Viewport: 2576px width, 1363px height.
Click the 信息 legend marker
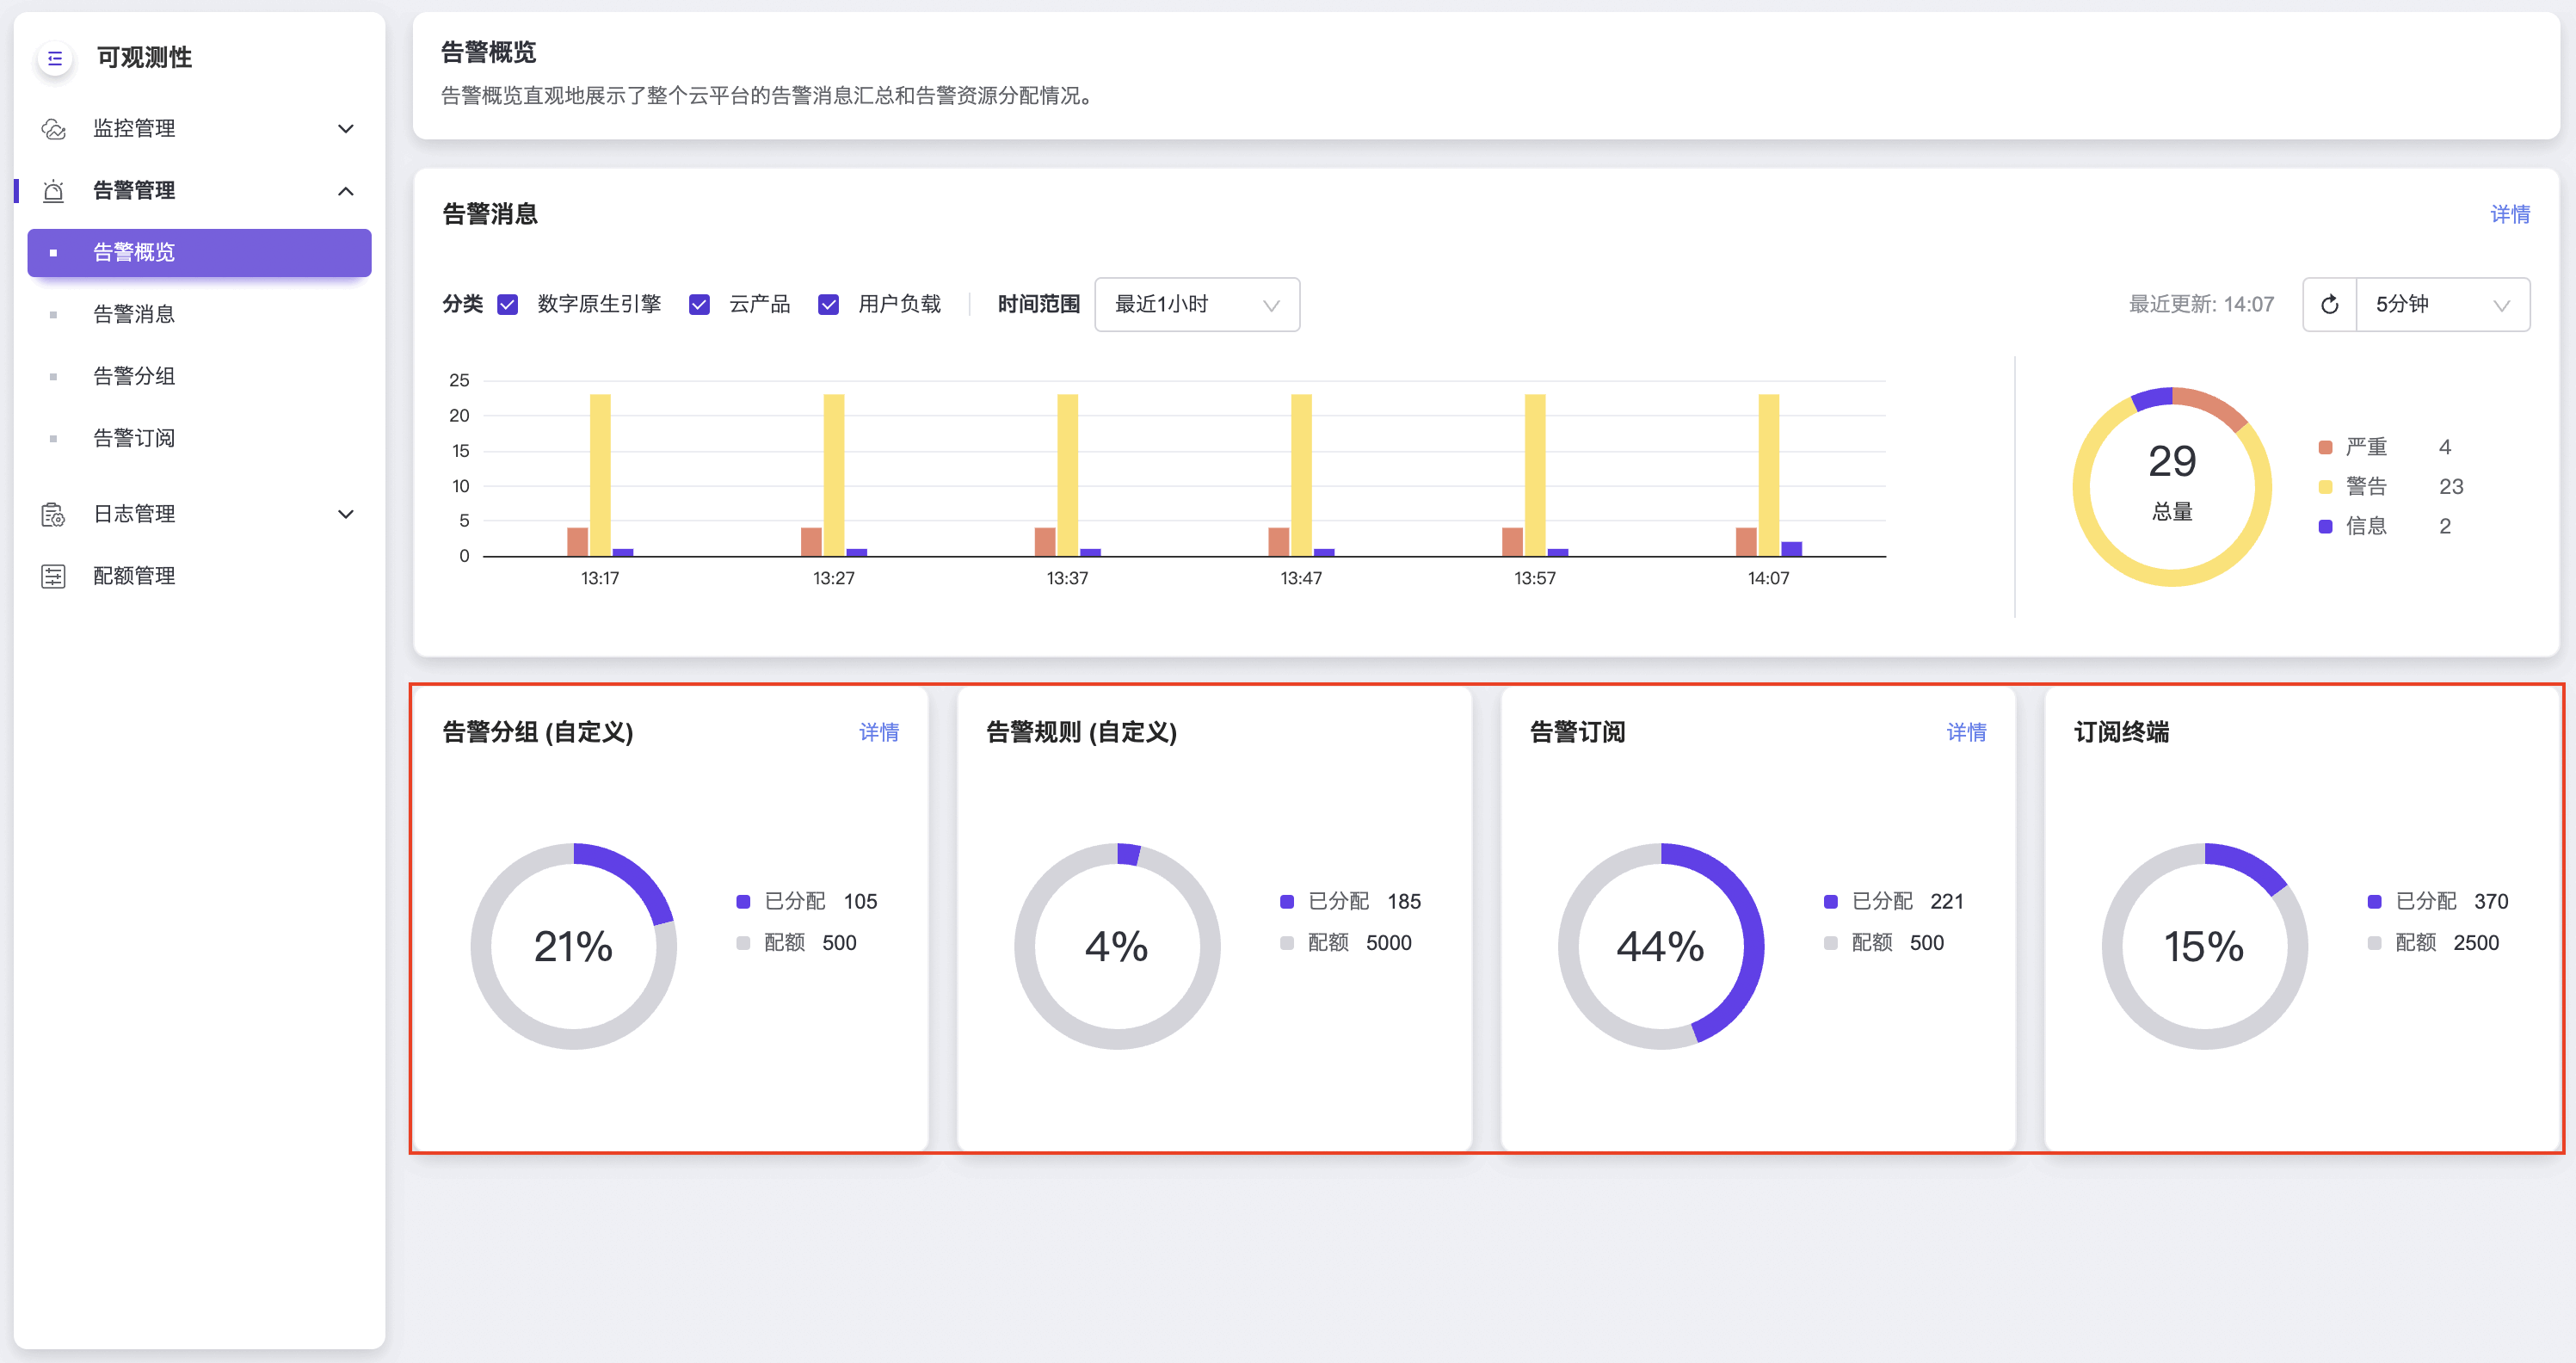[x=2325, y=526]
